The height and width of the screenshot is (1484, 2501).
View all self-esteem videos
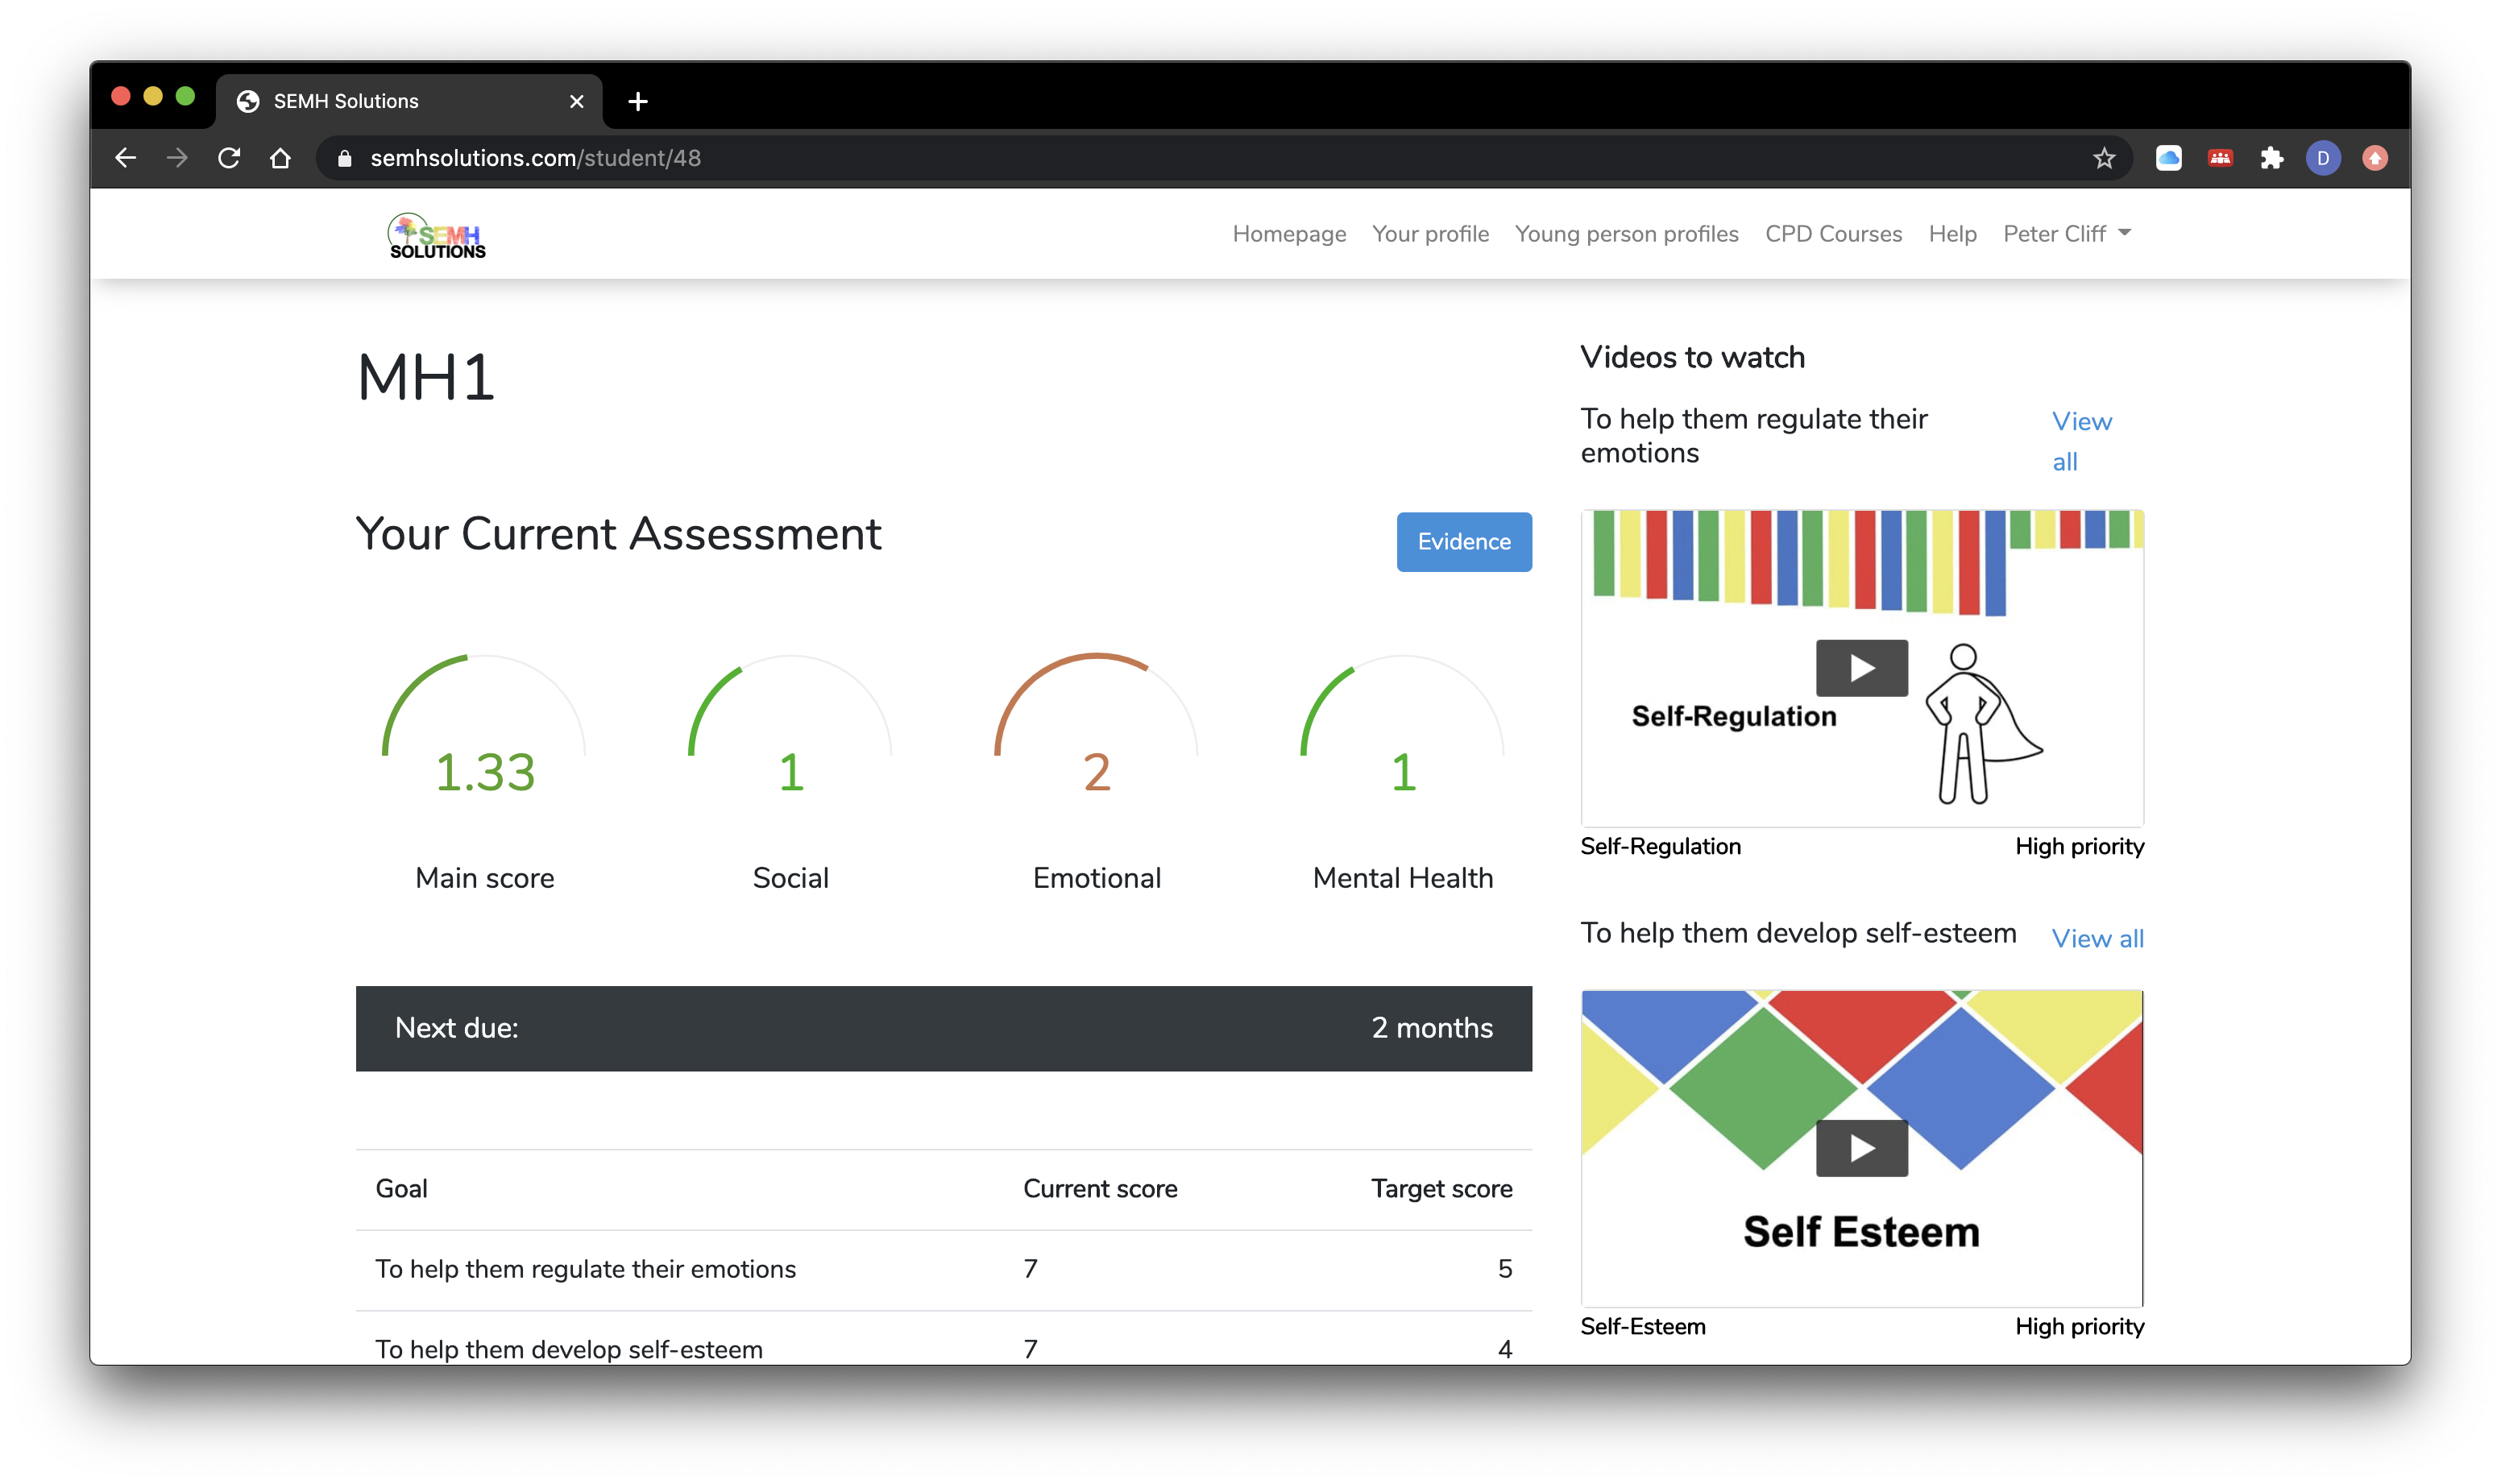pos(2097,939)
